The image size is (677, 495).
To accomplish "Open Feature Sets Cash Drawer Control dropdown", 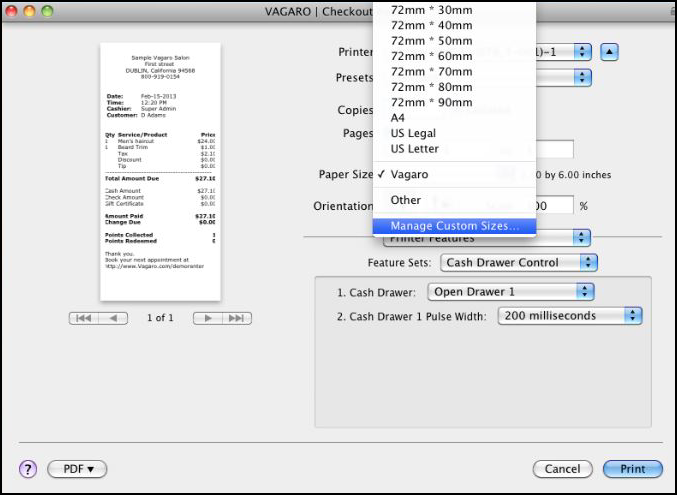I will point(519,263).
